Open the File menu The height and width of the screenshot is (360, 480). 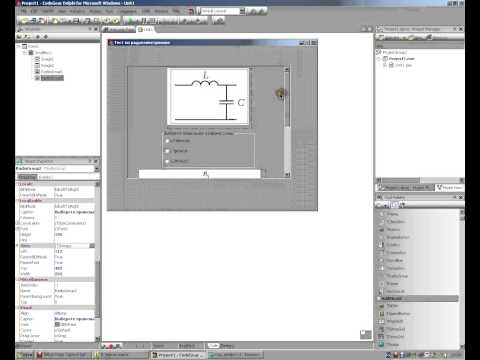click(x=24, y=11)
